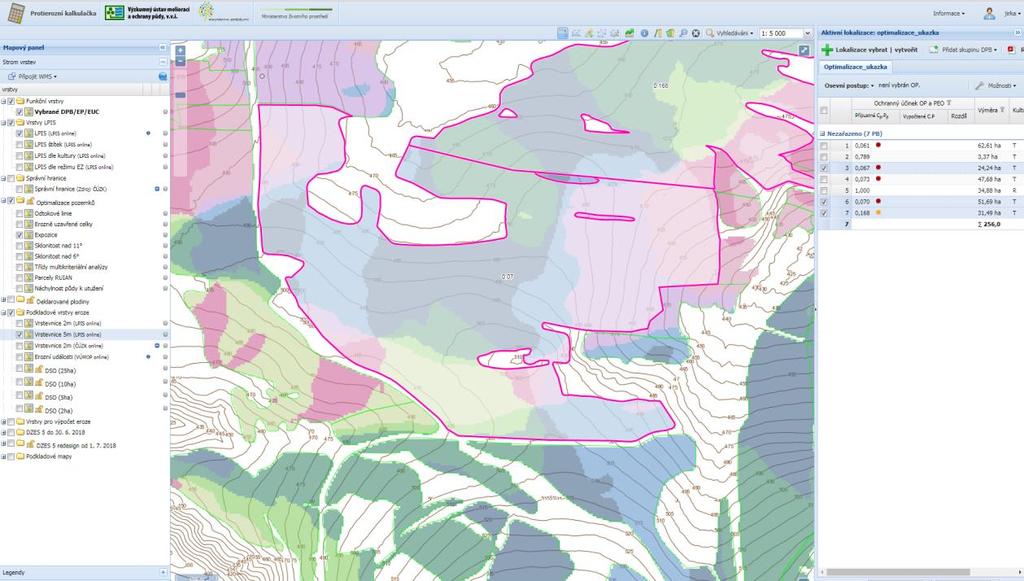Open the Vyhledávání search dropdown
The image size is (1024, 581).
click(x=729, y=33)
